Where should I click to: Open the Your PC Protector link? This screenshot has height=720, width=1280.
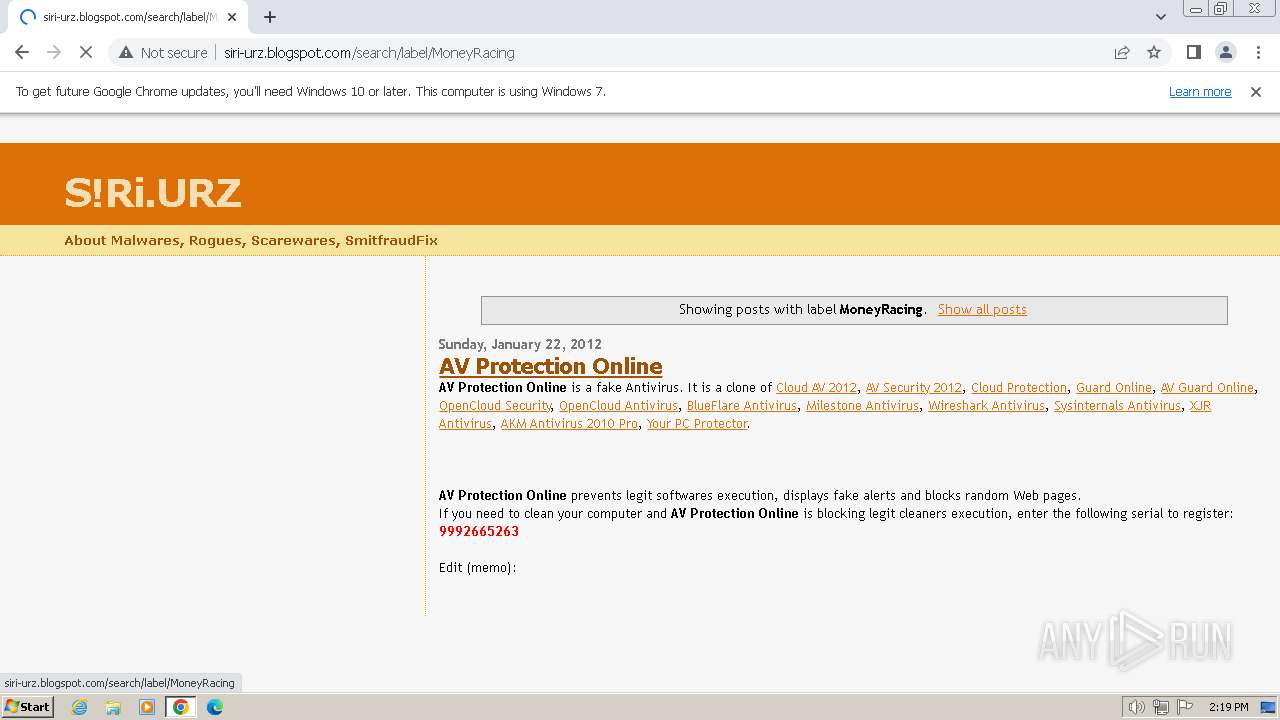(x=697, y=423)
